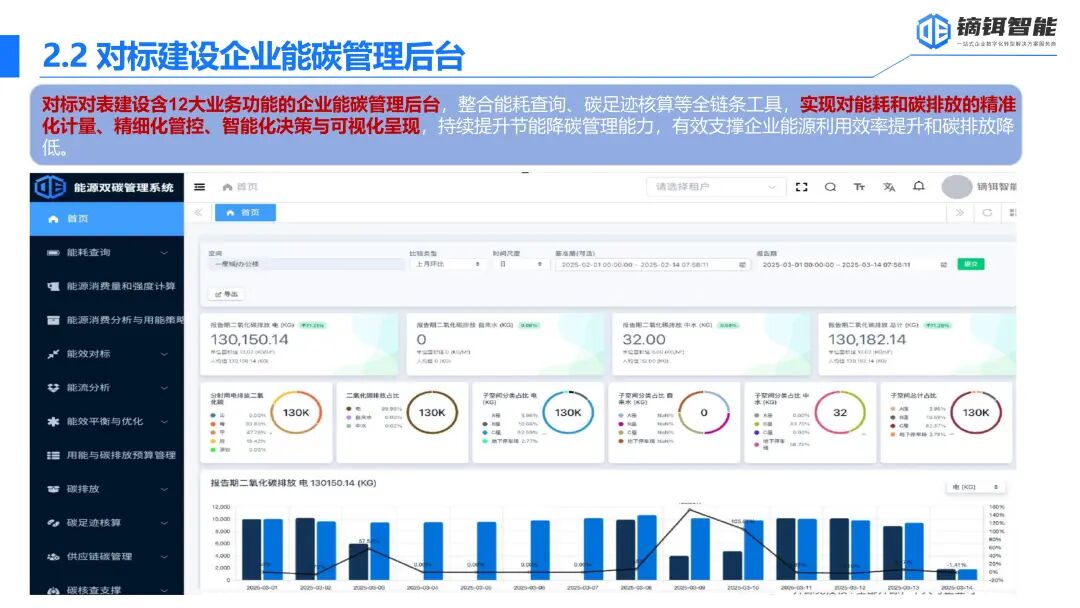This screenshot has width=1080, height=608.
Task: Click the refresh icon on tab bar
Action: (987, 212)
